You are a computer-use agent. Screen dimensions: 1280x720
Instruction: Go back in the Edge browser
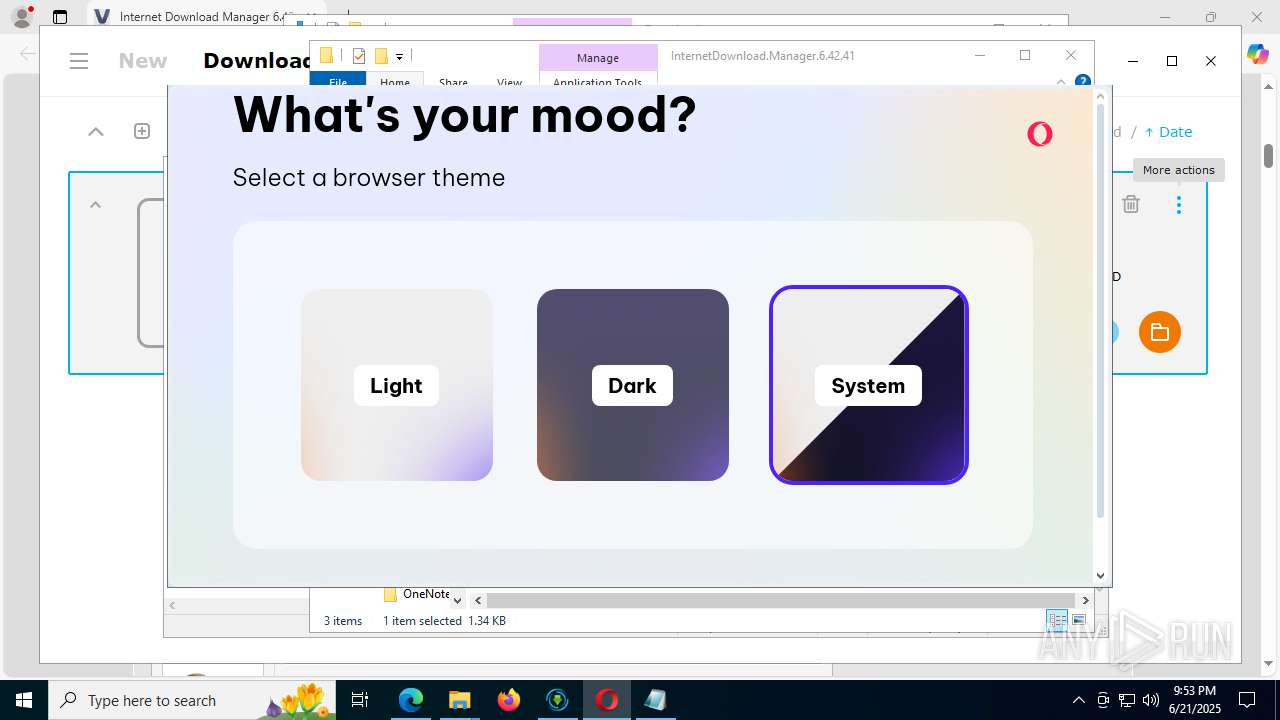(27, 54)
